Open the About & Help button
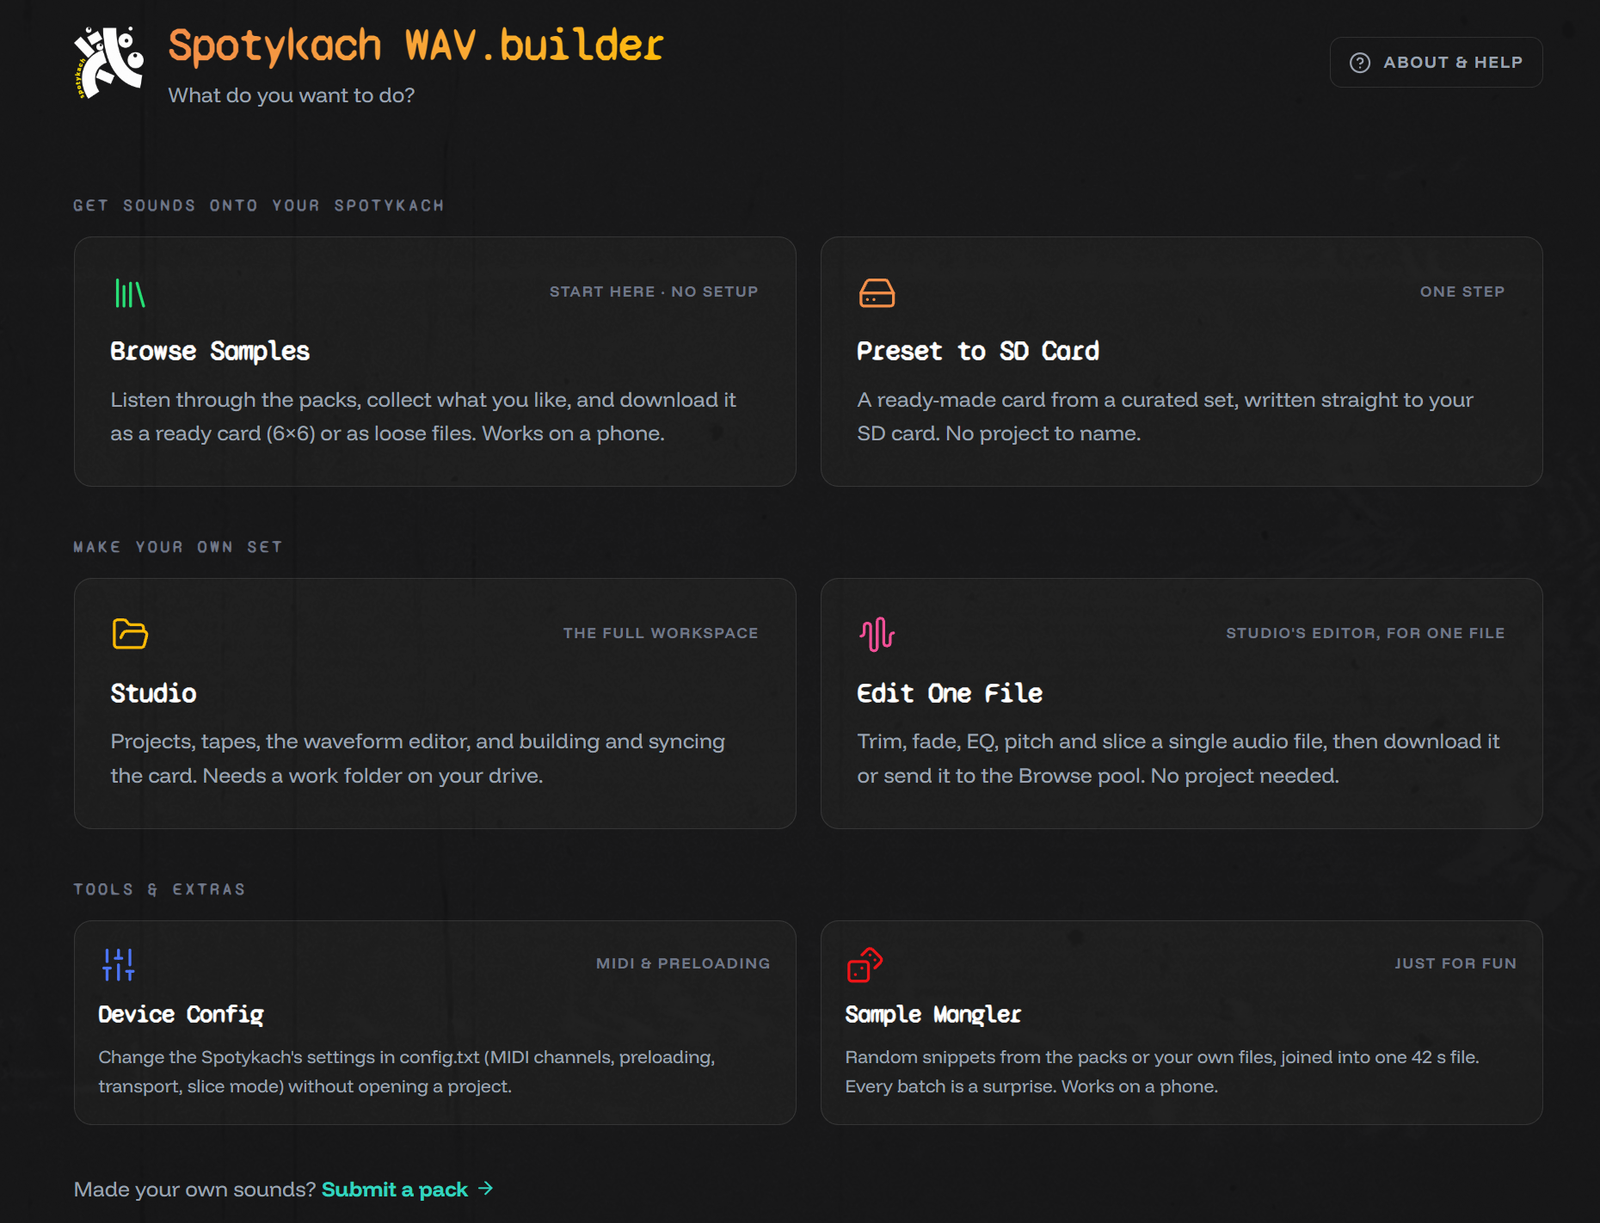The width and height of the screenshot is (1600, 1223). (1436, 62)
